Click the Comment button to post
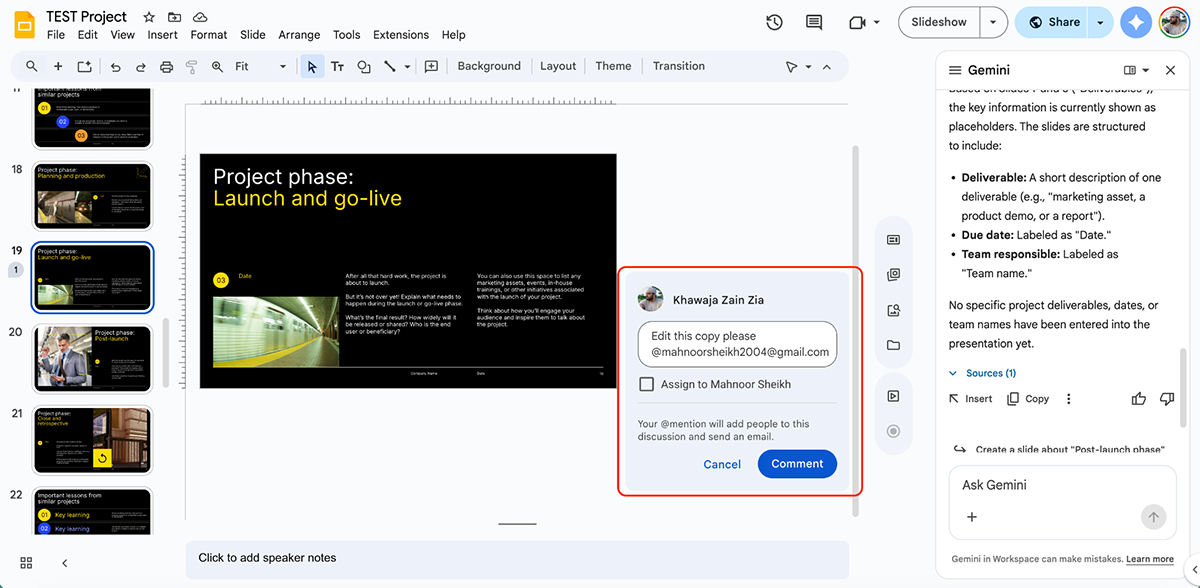 797,463
